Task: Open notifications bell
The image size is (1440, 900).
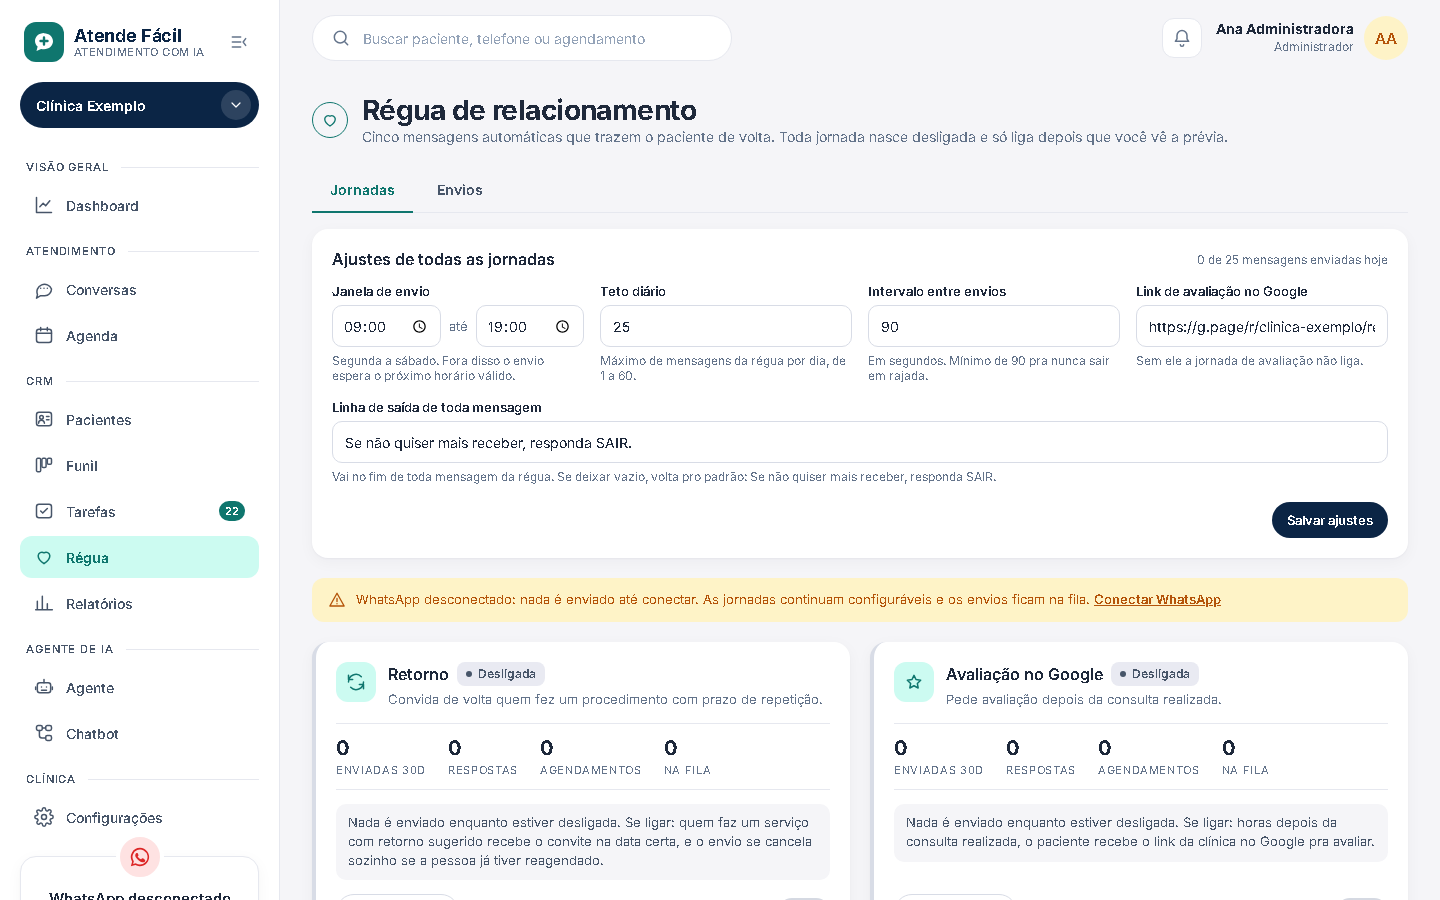Action: [x=1182, y=38]
